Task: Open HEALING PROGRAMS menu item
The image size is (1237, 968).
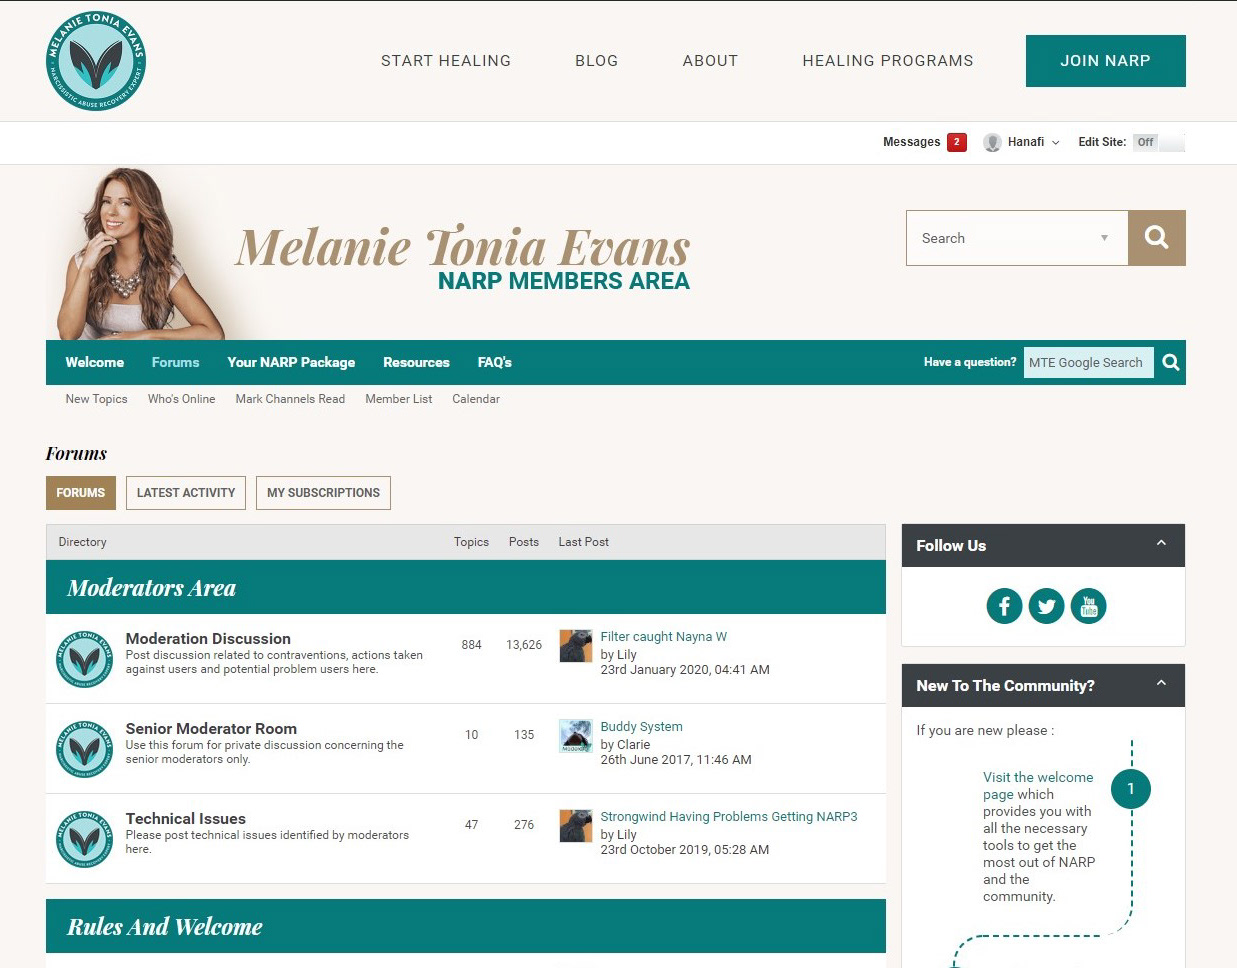Action: [888, 61]
